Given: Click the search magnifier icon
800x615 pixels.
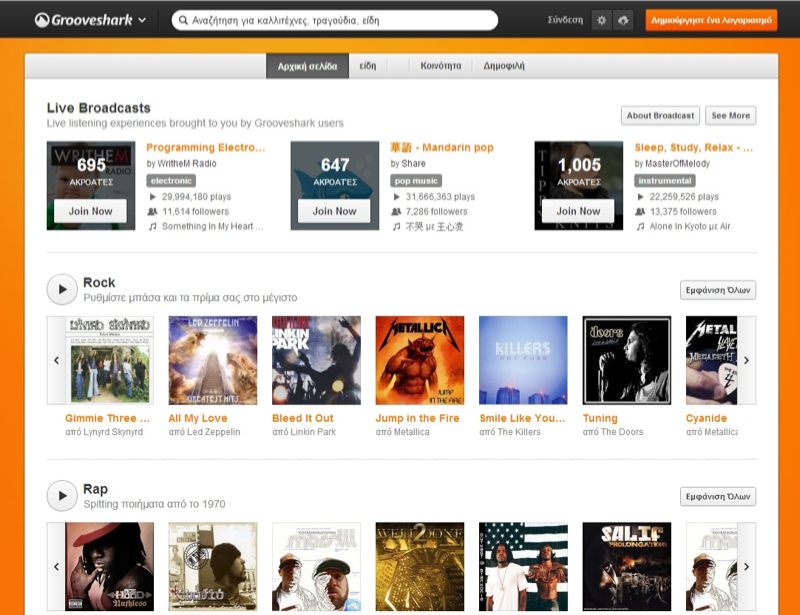Looking at the screenshot, I should (x=183, y=20).
